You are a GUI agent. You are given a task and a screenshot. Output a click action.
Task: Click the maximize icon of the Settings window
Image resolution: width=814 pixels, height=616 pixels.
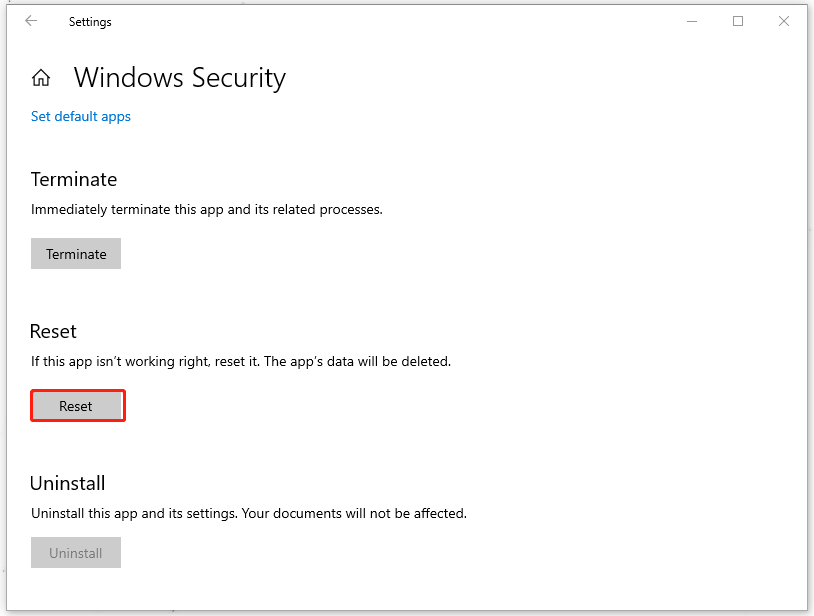click(738, 20)
